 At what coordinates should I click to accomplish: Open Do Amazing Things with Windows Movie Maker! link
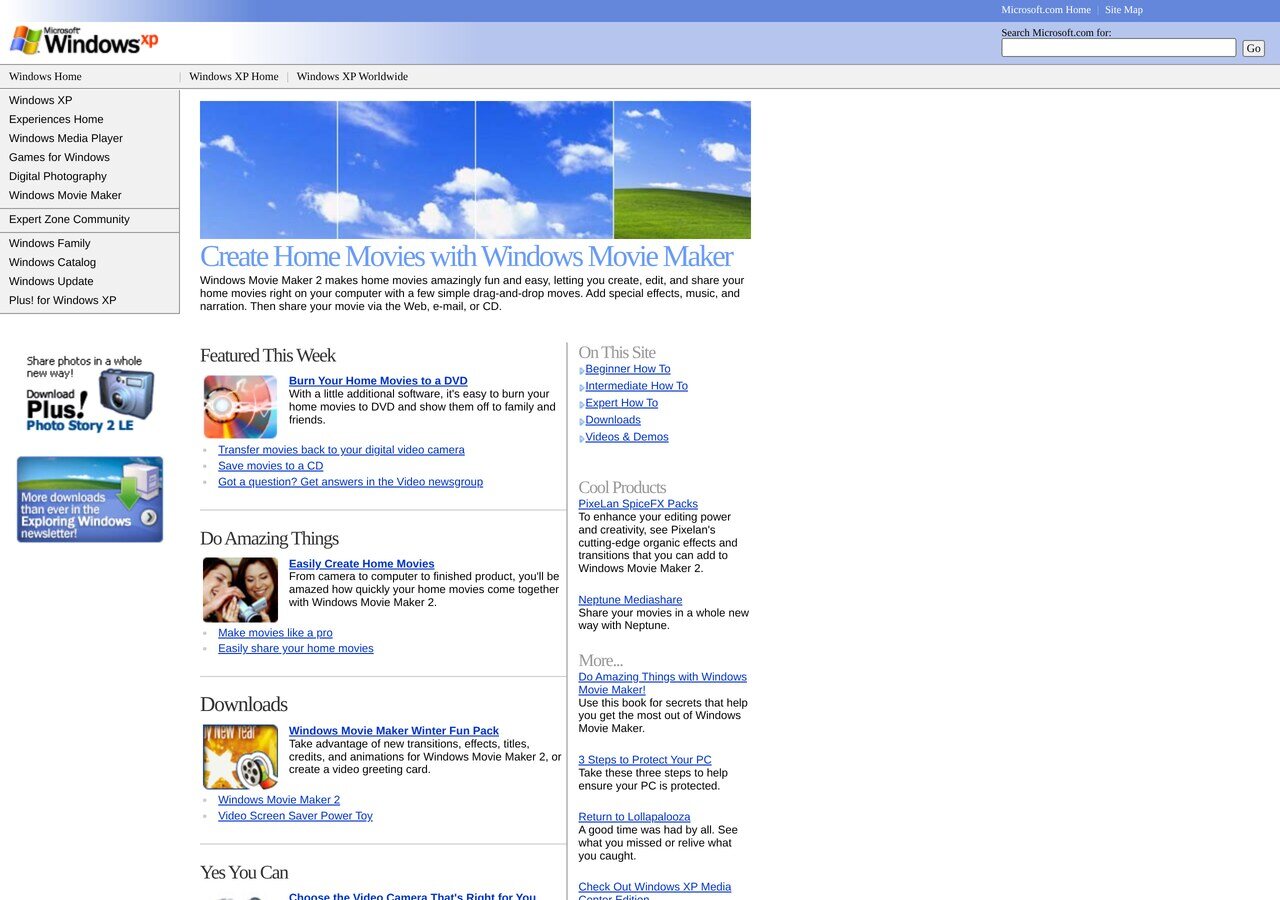662,683
